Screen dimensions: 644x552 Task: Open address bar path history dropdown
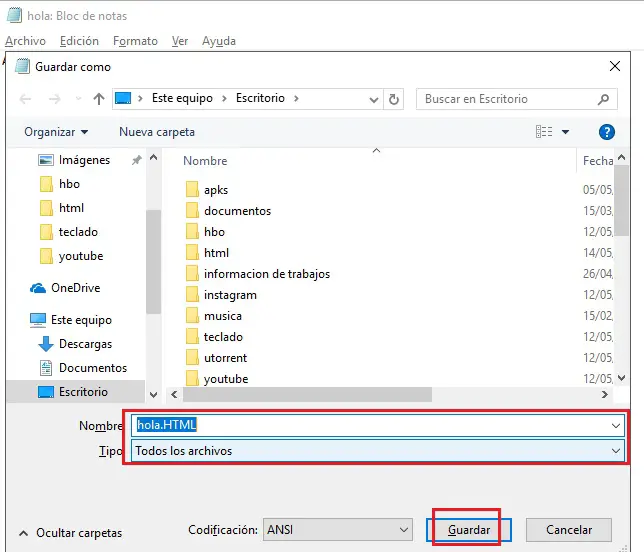(373, 99)
